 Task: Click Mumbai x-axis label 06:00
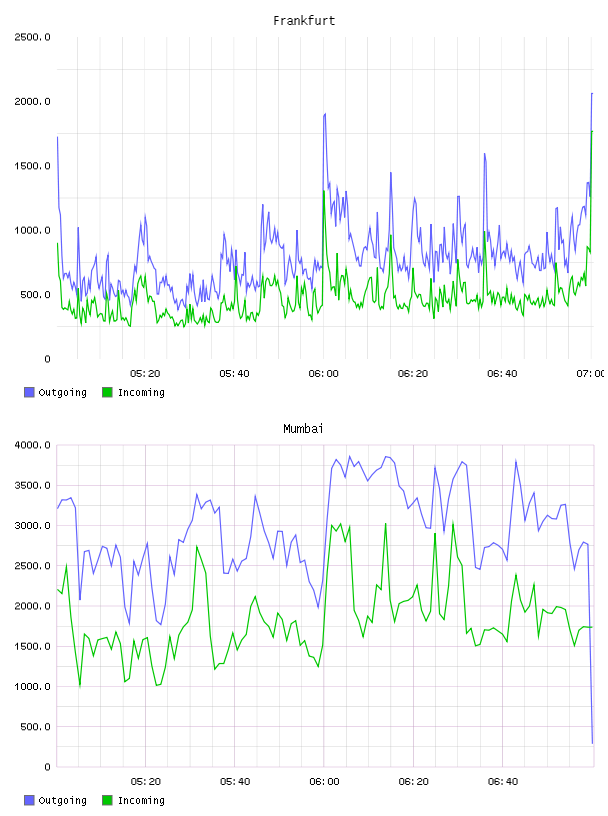(x=324, y=782)
